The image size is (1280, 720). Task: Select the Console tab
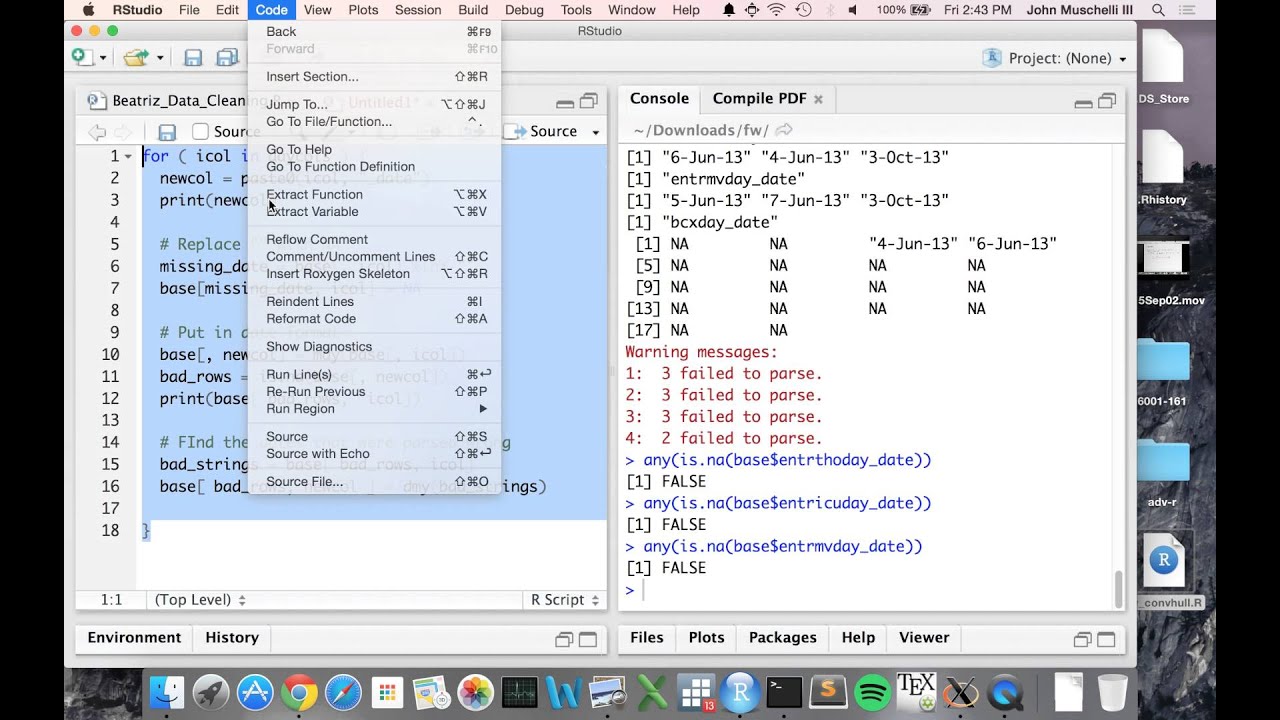(x=659, y=98)
